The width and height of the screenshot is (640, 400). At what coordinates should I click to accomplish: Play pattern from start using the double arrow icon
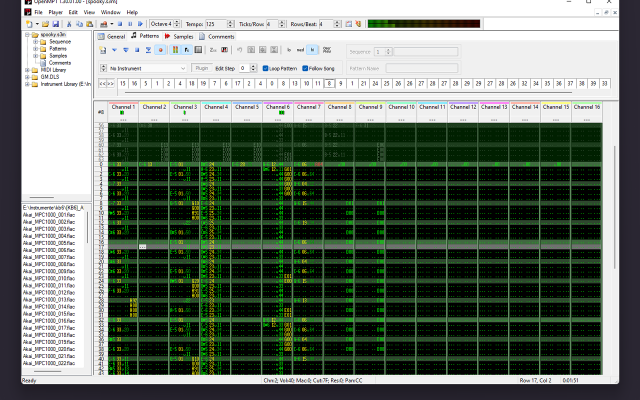tap(126, 50)
